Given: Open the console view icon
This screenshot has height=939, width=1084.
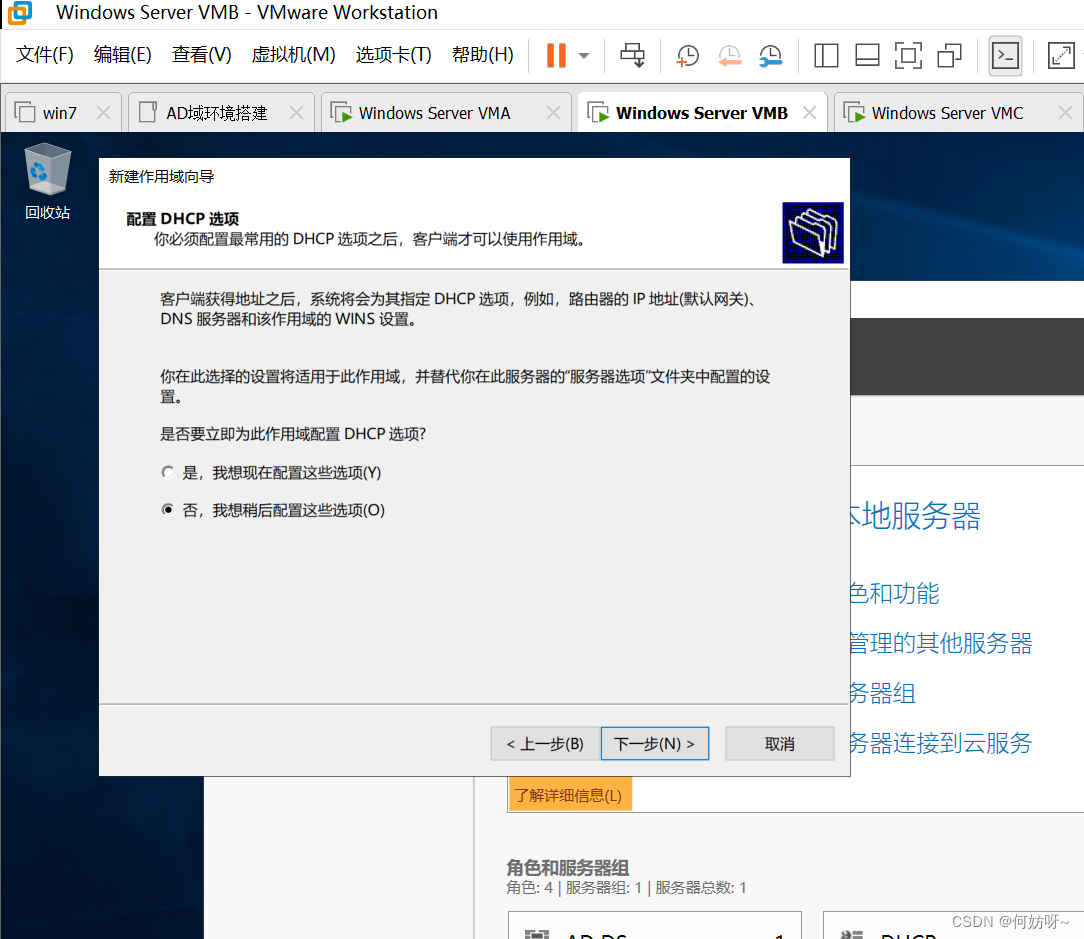Looking at the screenshot, I should [x=1005, y=56].
